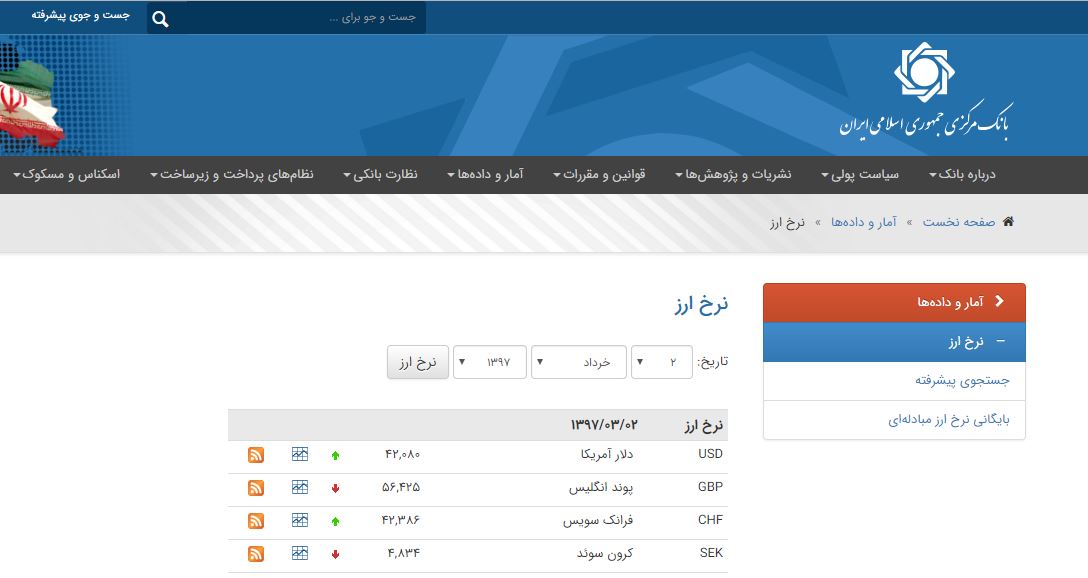Image resolution: width=1088 pixels, height=578 pixels.
Task: Click the SEK rate value ۴,۸۳۴
Action: 404,554
